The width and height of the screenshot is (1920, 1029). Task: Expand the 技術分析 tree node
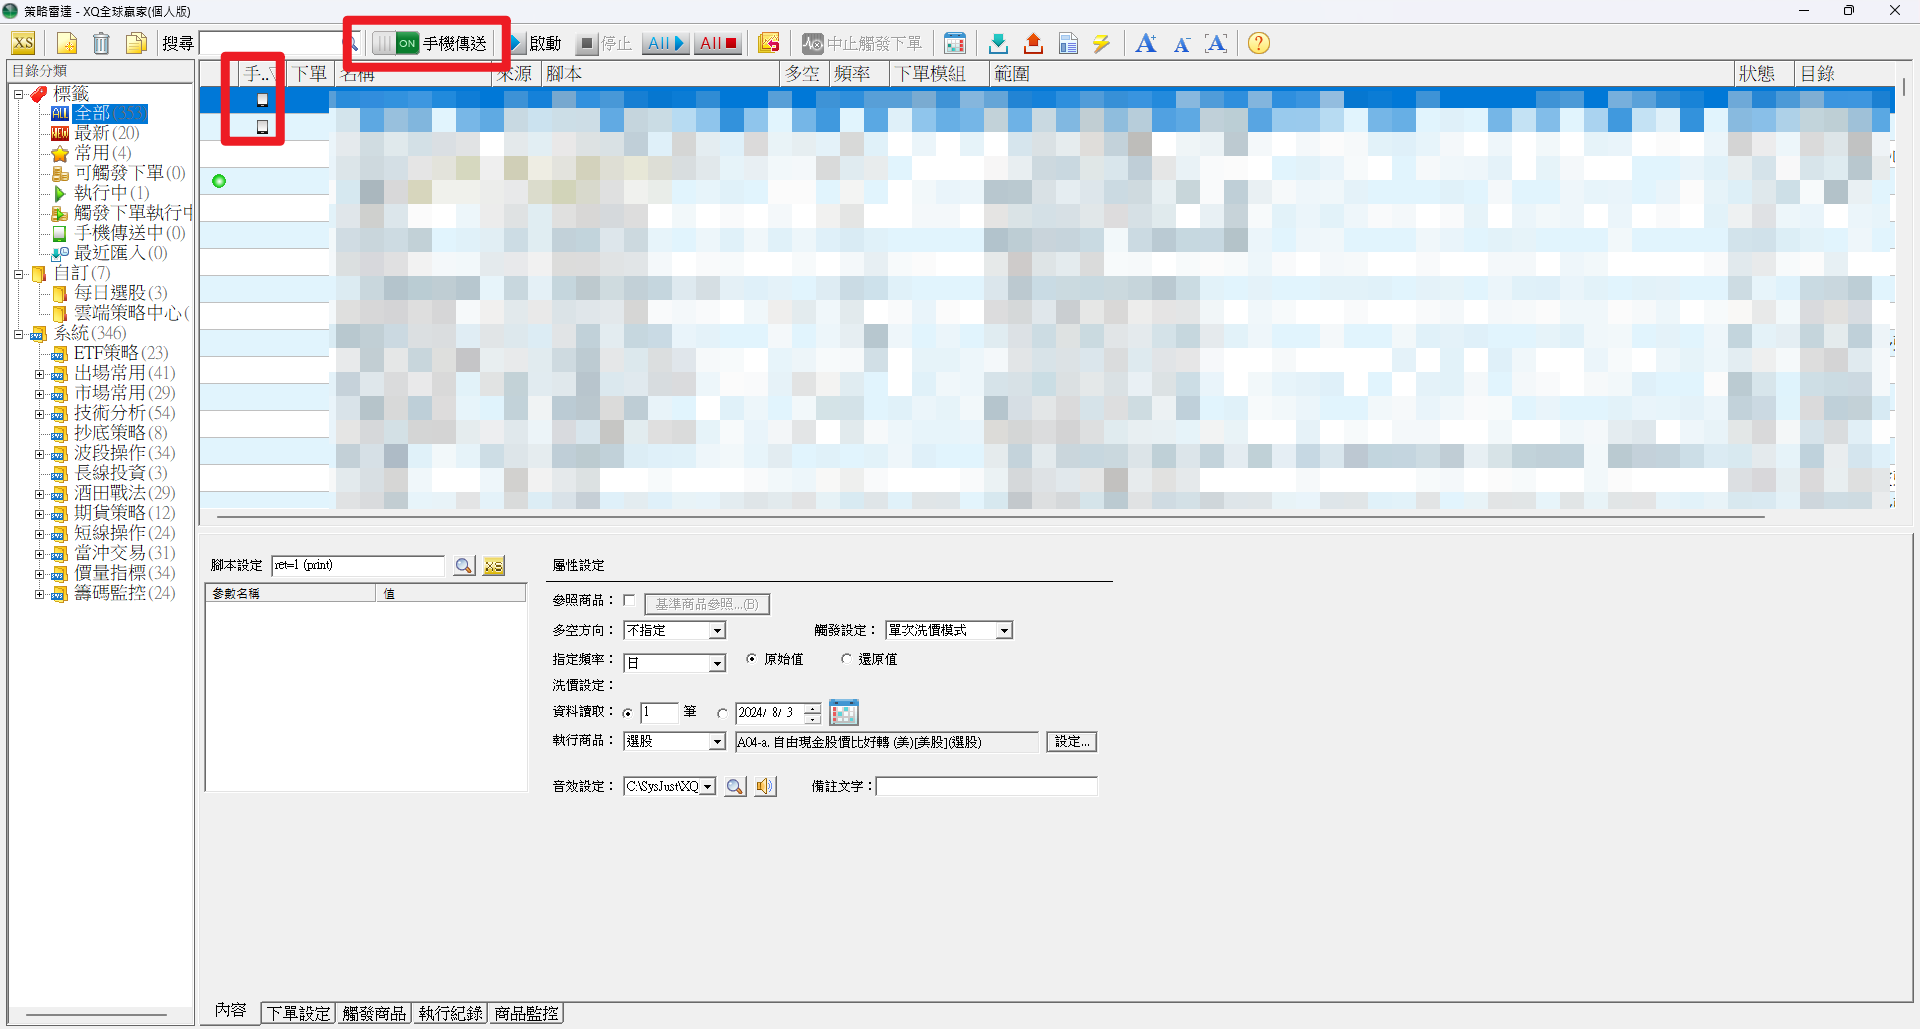[39, 414]
